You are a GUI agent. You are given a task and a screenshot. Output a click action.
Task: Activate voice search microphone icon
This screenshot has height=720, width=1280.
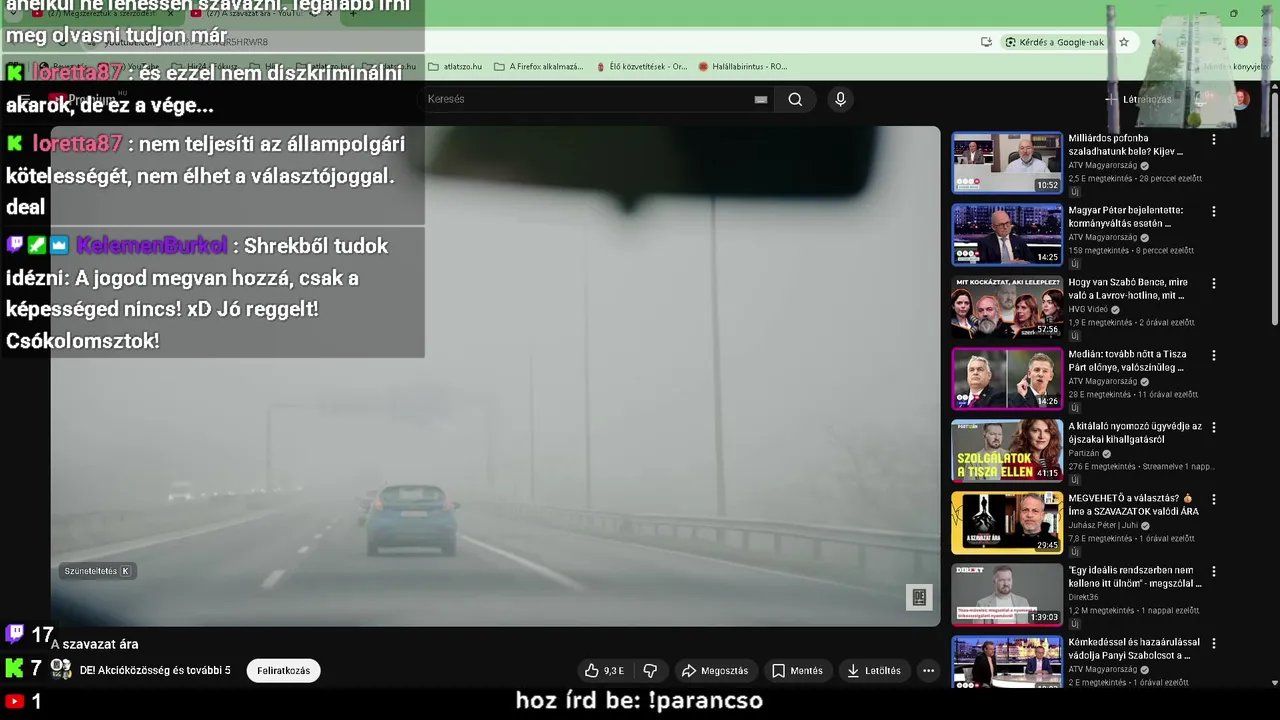(x=840, y=99)
